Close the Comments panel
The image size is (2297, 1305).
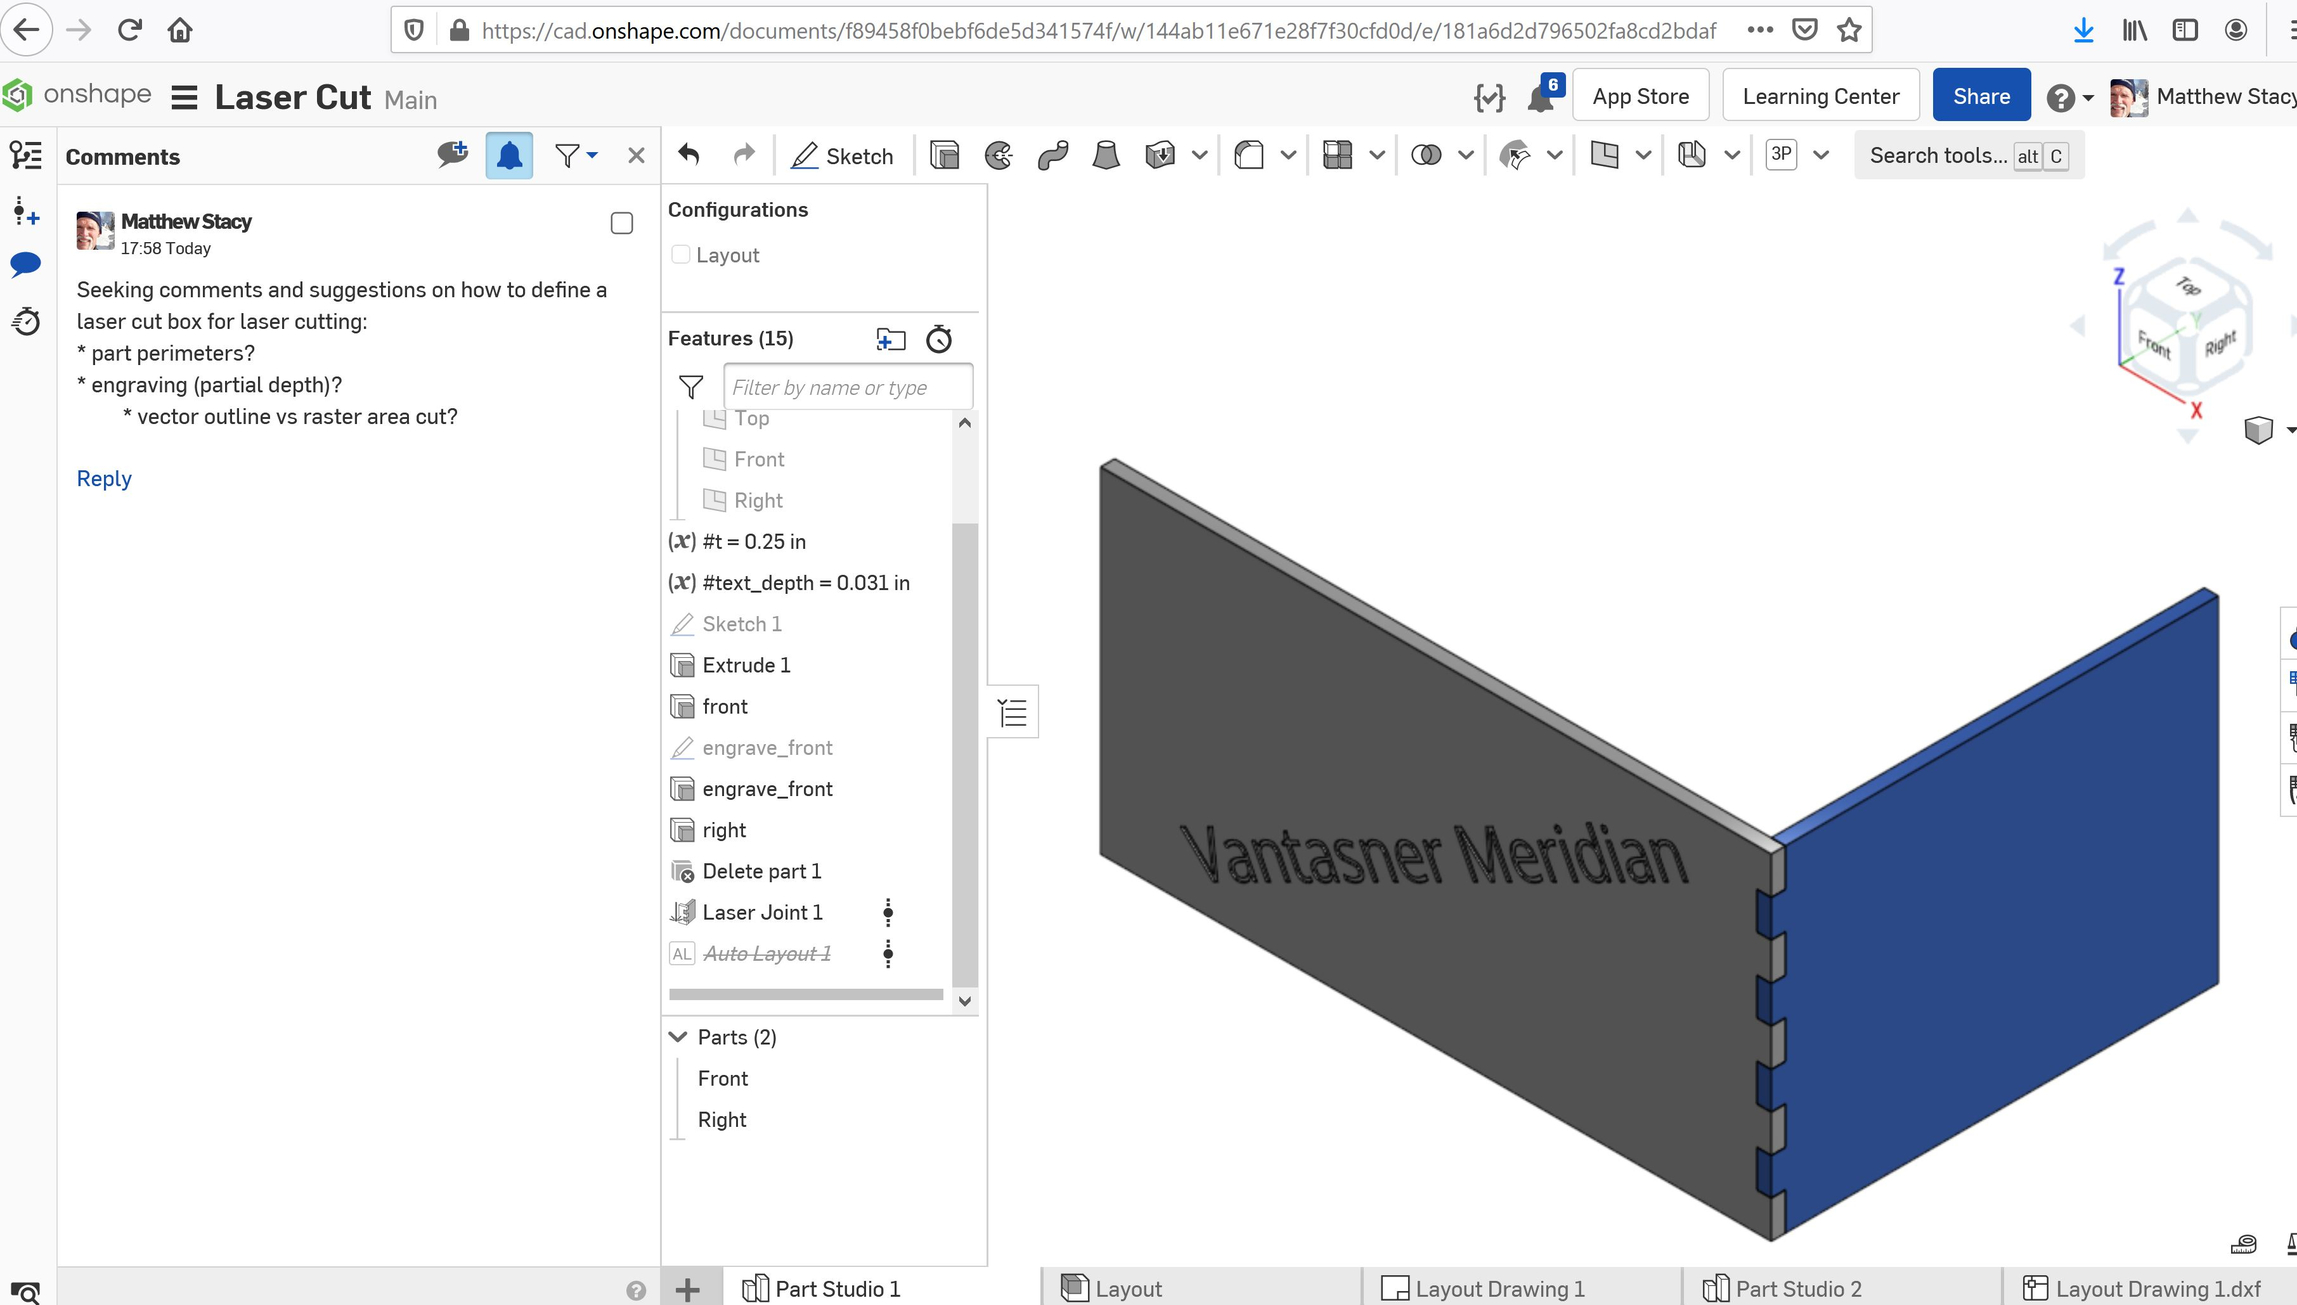pos(636,156)
